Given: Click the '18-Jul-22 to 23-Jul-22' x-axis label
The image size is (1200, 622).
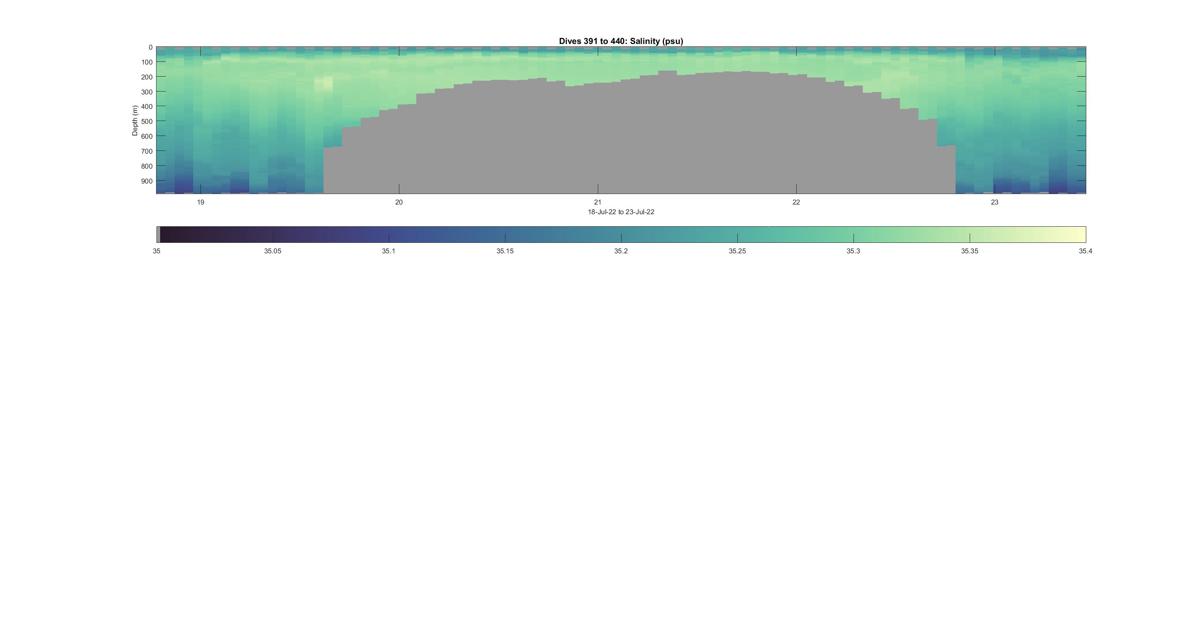Looking at the screenshot, I should pyautogui.click(x=621, y=212).
